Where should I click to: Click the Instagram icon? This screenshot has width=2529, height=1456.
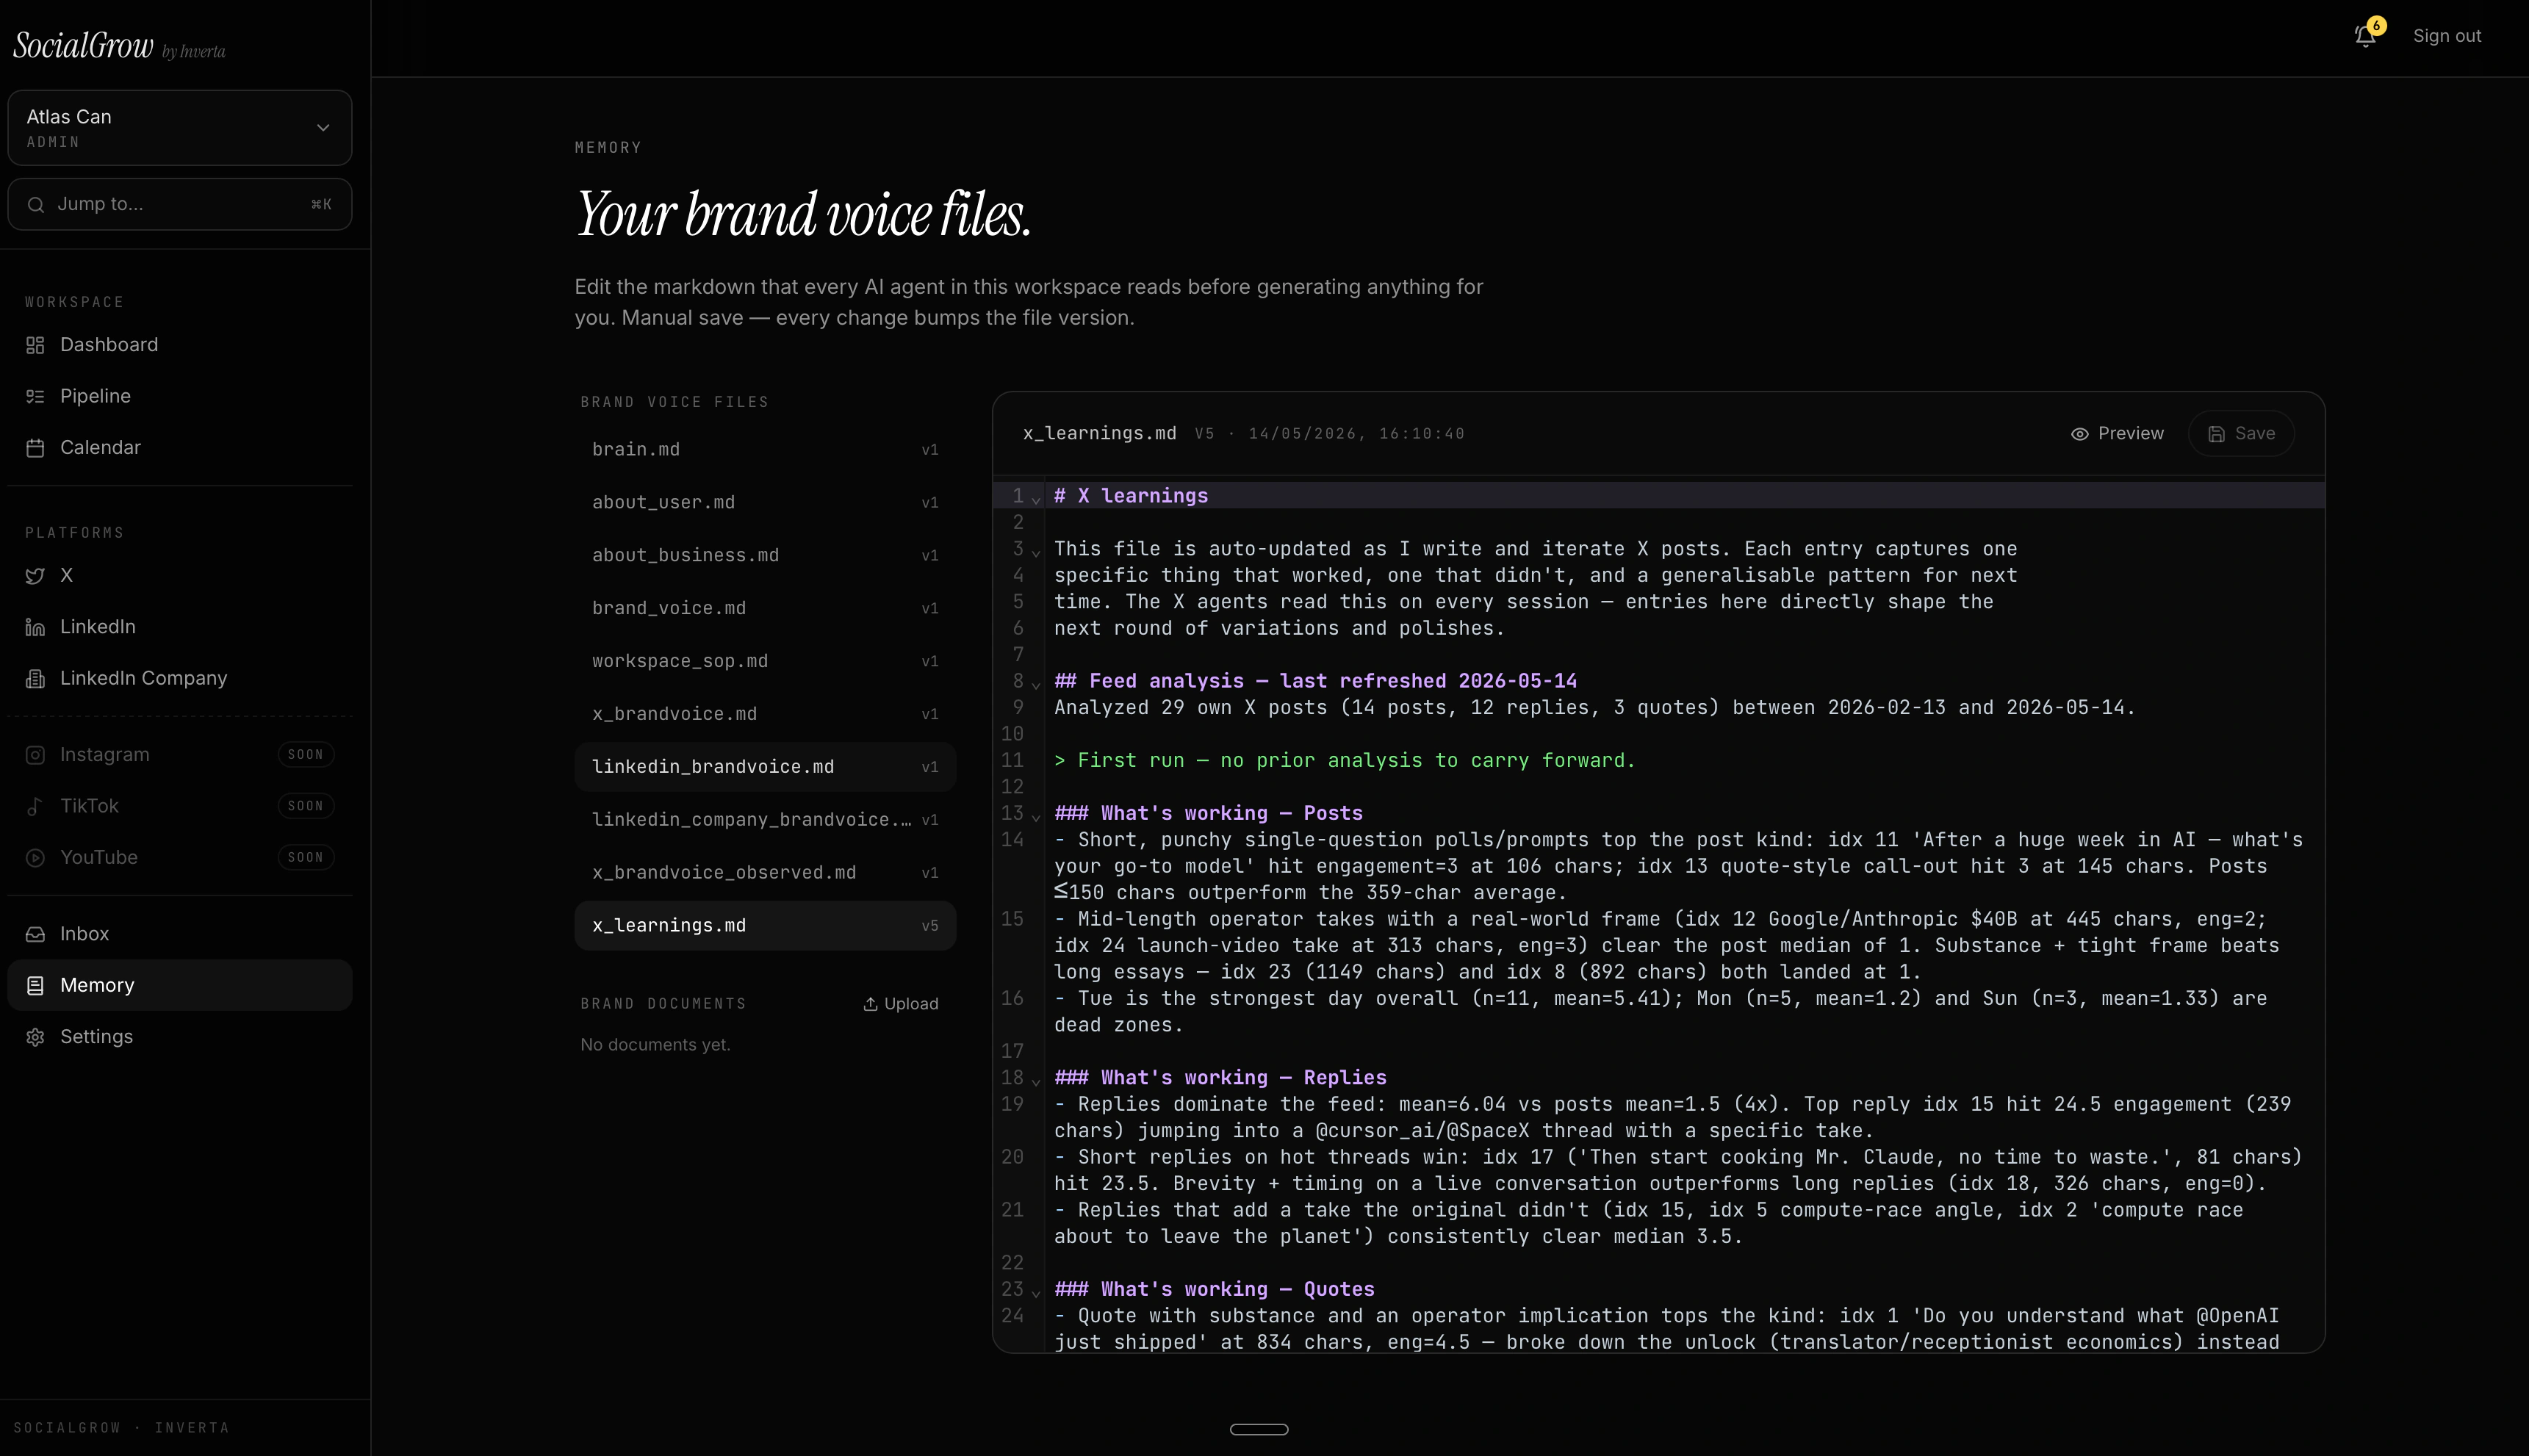35,755
